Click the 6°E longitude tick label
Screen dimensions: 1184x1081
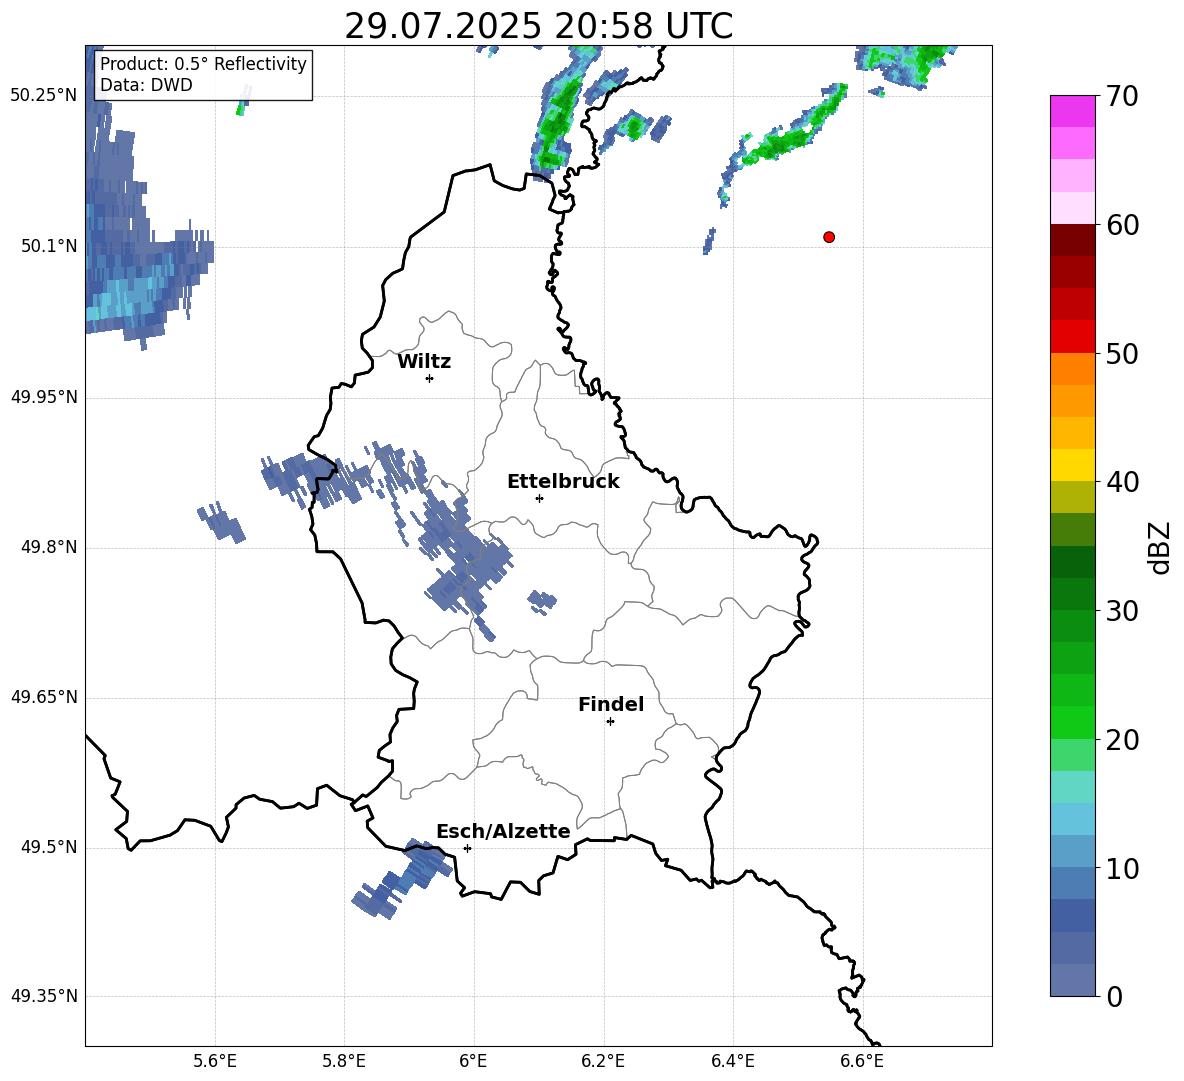tap(473, 1061)
